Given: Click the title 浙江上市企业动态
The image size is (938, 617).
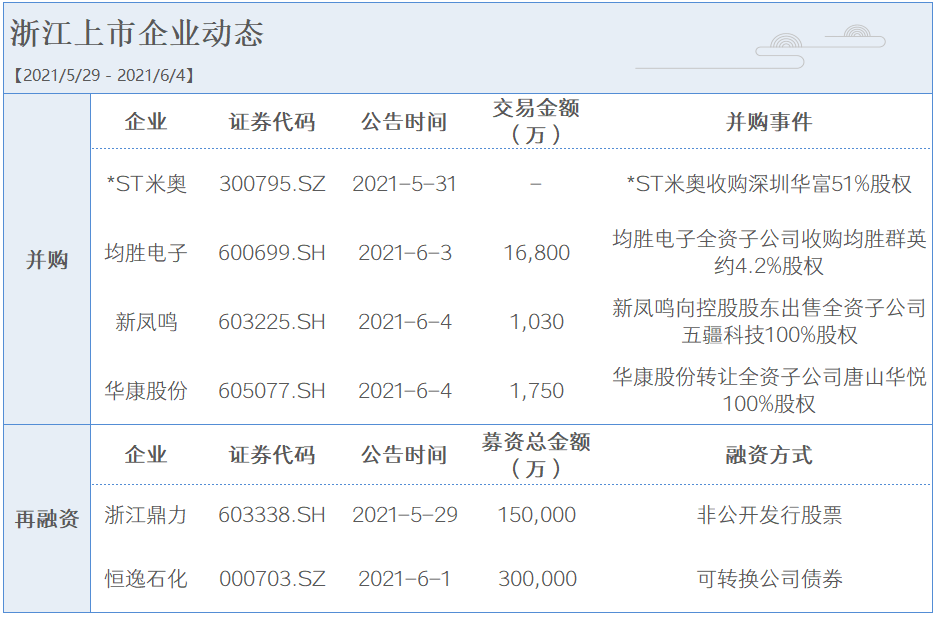Looking at the screenshot, I should tap(137, 33).
